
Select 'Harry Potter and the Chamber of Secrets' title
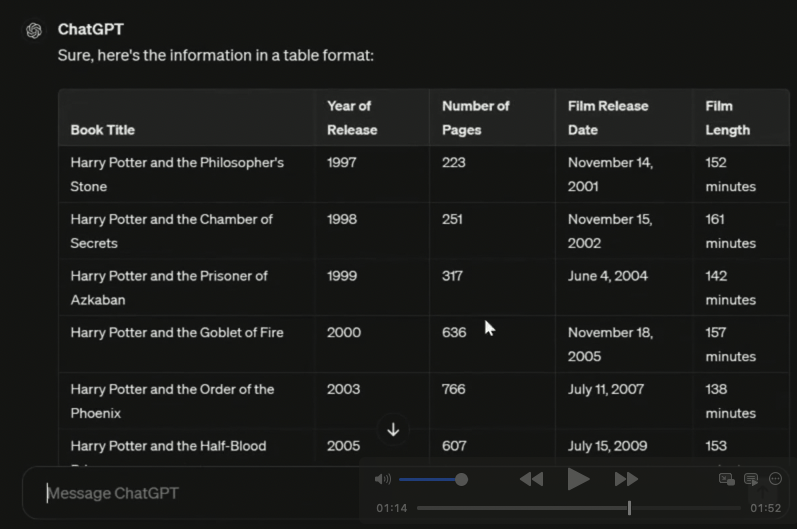click(171, 231)
